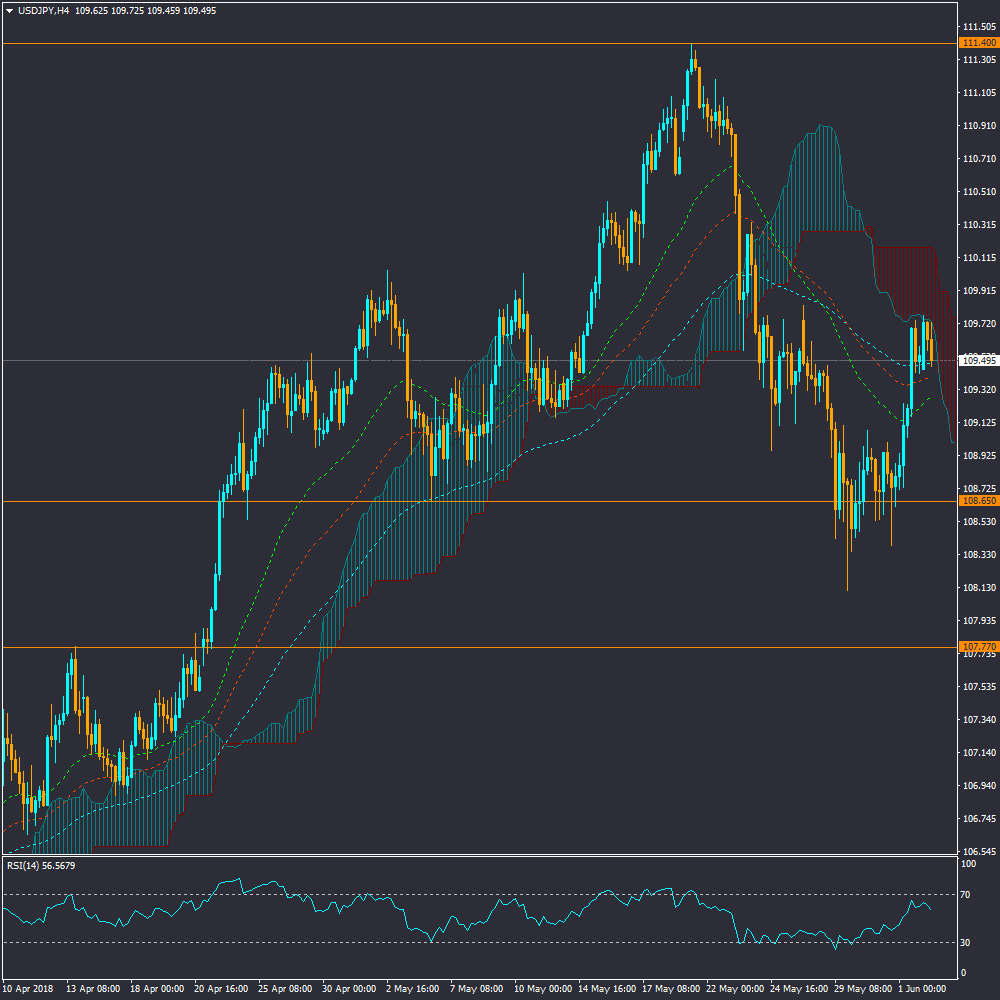Click the 110.510 price axis label
This screenshot has width=1000, height=1000.
pyautogui.click(x=977, y=192)
